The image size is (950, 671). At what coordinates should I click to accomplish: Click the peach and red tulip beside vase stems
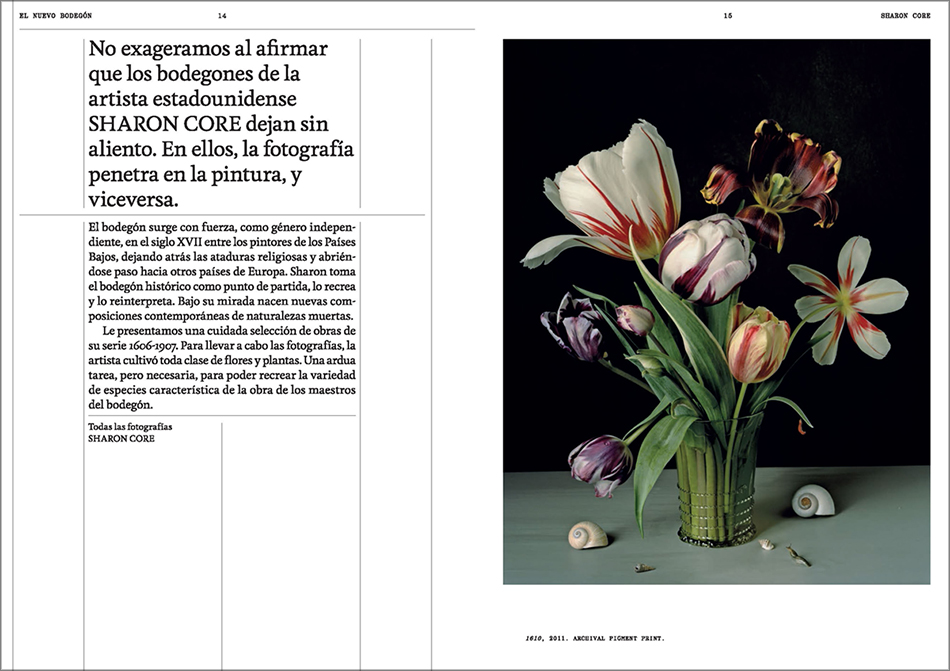pyautogui.click(x=758, y=342)
